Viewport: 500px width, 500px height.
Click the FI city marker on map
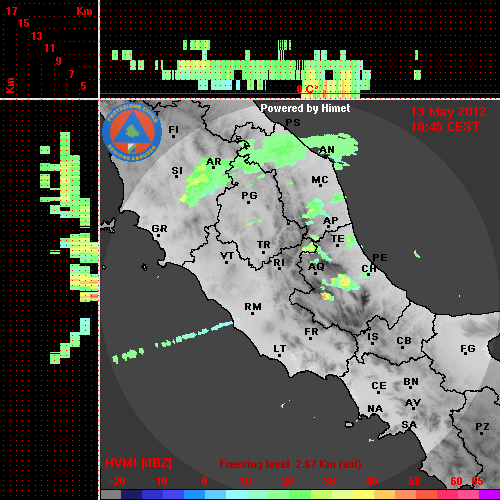click(x=173, y=136)
